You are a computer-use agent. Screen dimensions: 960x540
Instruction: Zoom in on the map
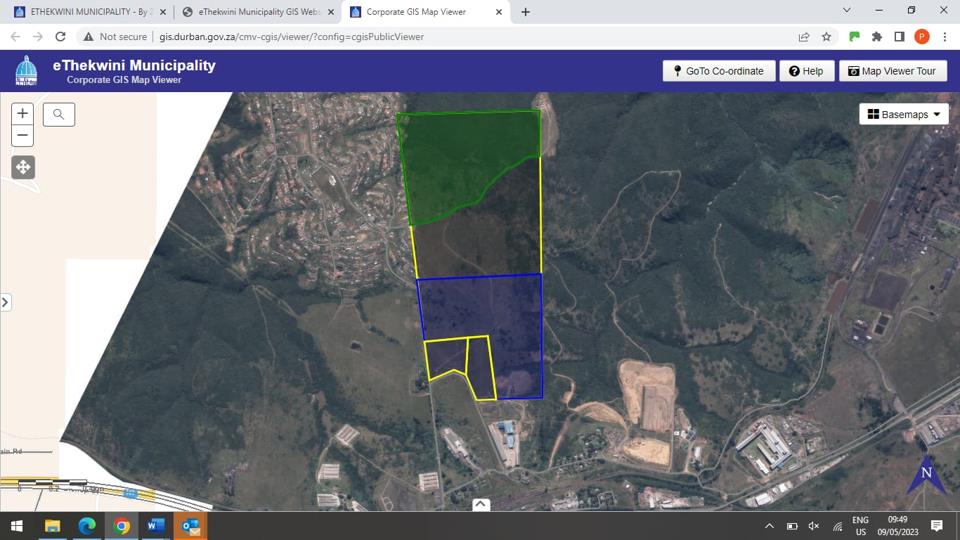(23, 113)
